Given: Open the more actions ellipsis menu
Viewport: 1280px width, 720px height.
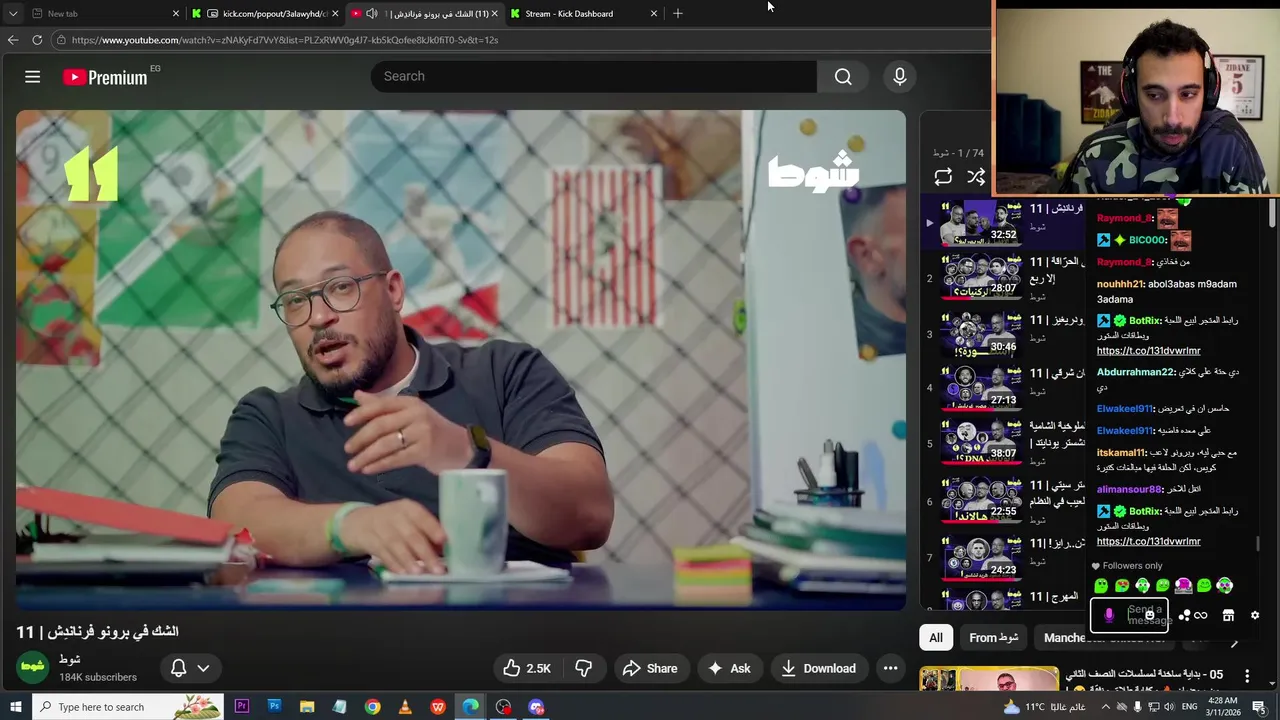Looking at the screenshot, I should coord(890,668).
